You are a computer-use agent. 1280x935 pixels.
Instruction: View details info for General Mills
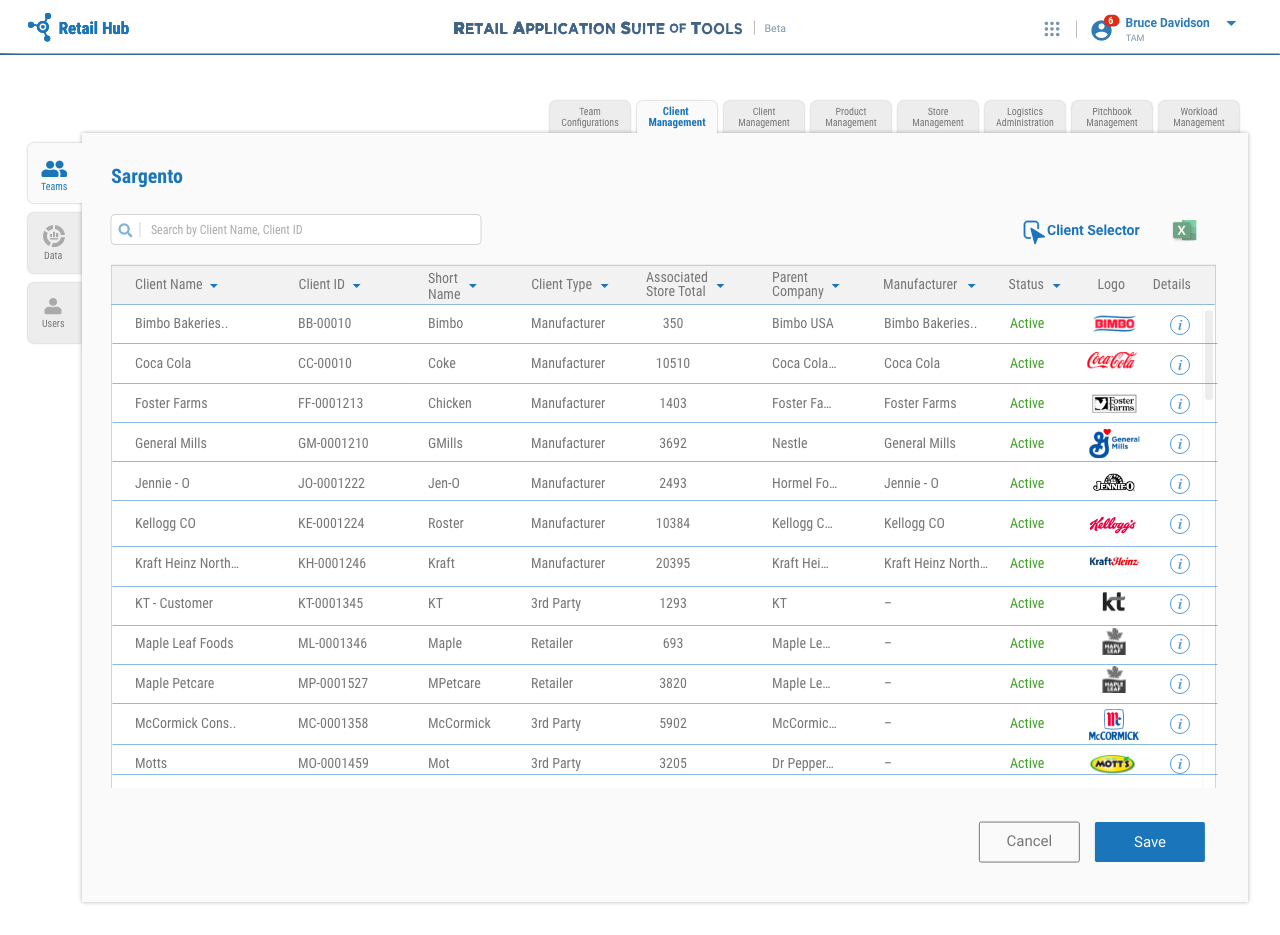pyautogui.click(x=1180, y=444)
